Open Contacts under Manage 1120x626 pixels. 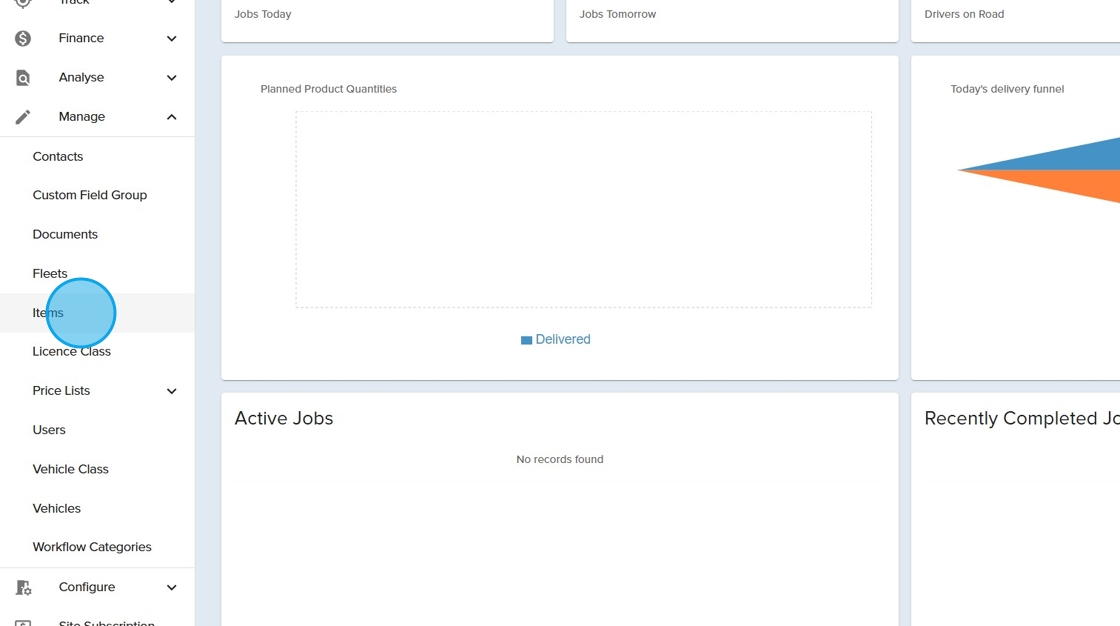(x=58, y=156)
